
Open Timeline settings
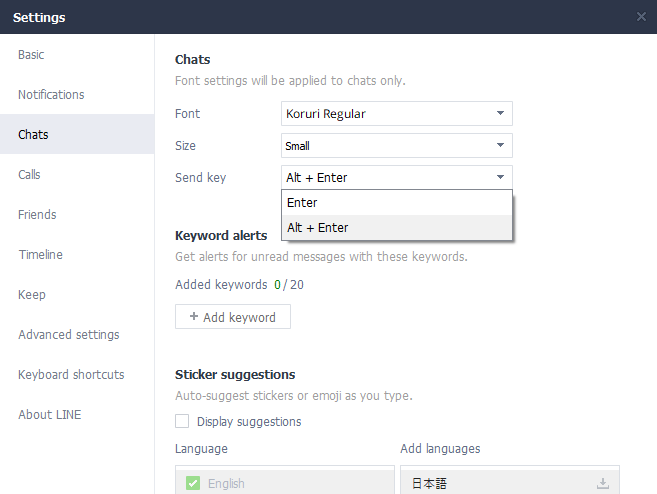(41, 255)
